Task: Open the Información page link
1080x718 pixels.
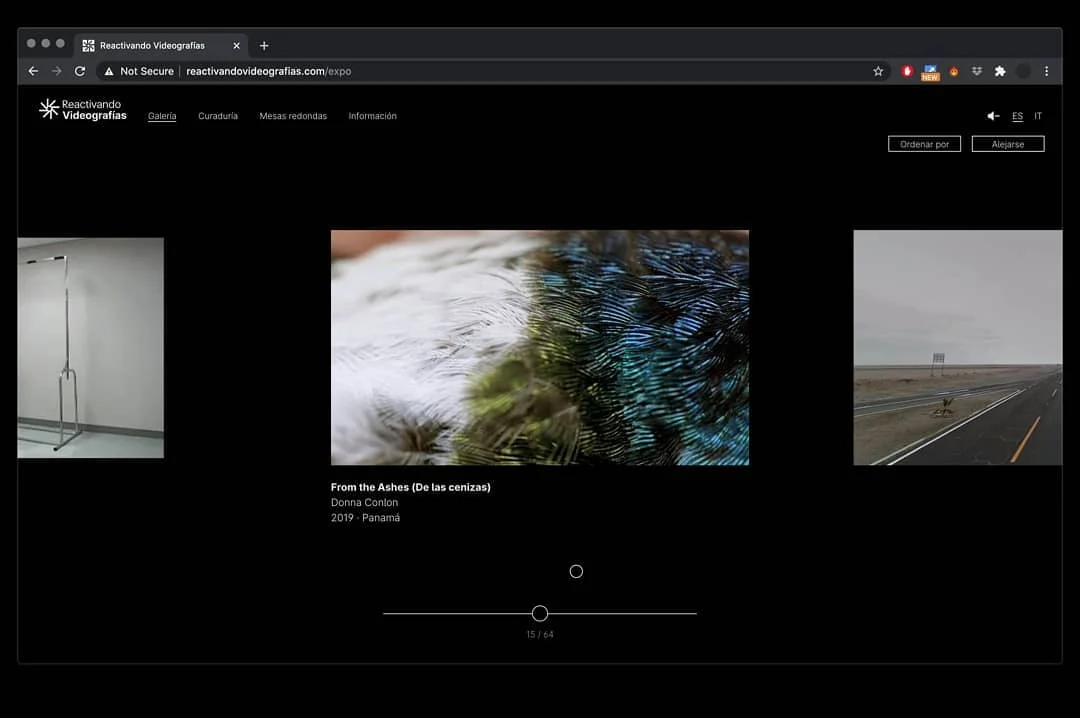Action: 372,116
